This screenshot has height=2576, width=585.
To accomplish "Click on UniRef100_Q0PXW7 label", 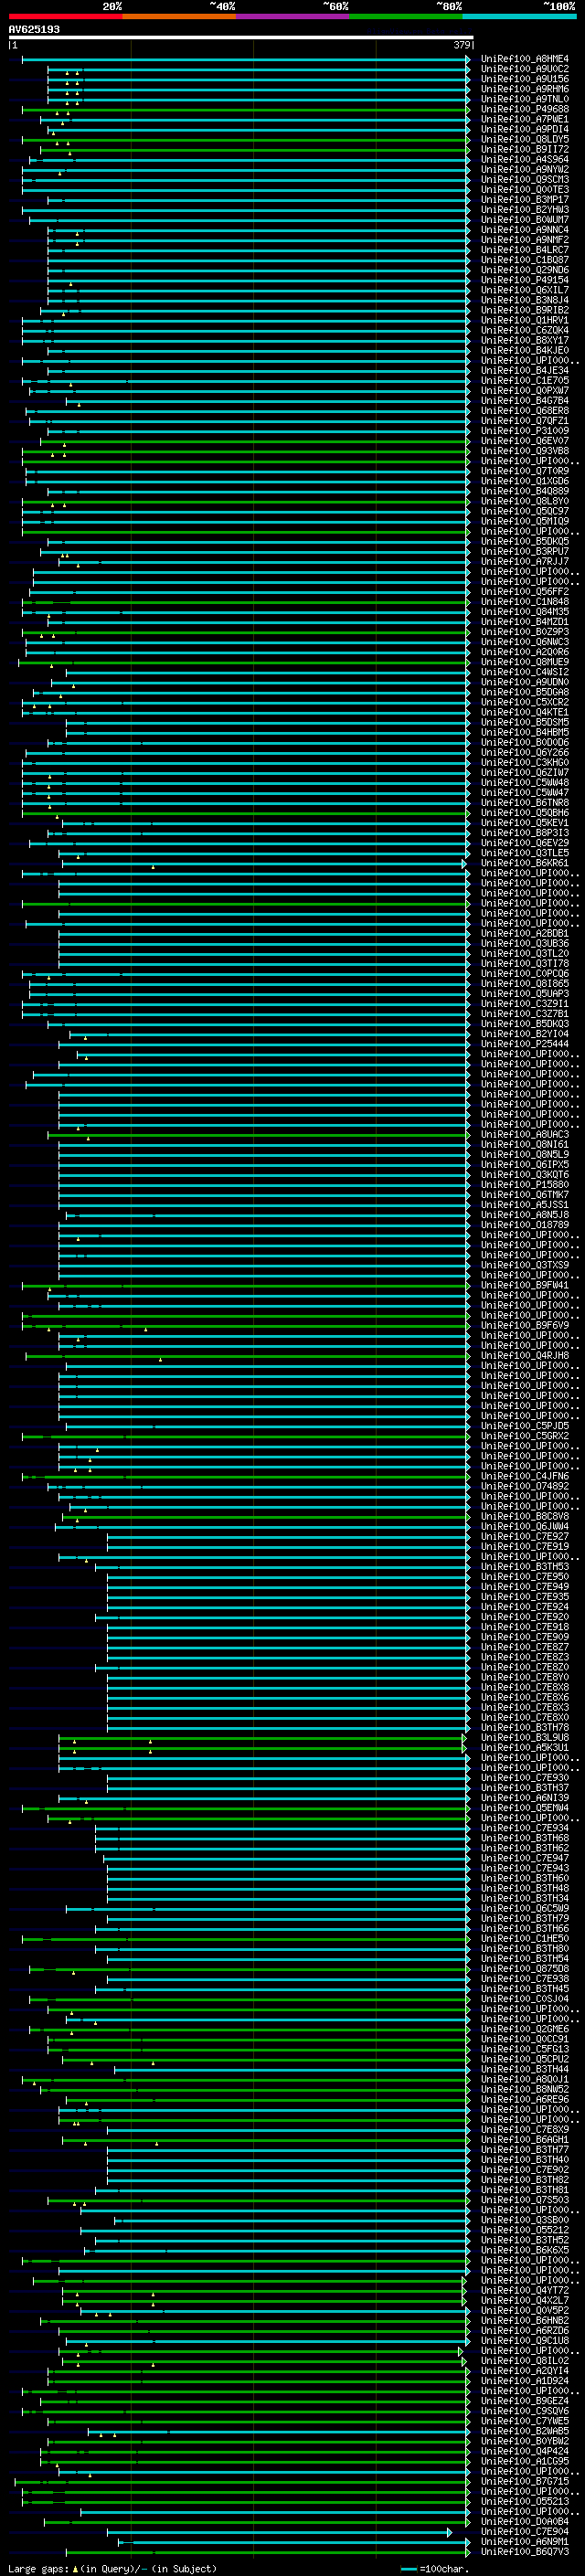I will pyautogui.click(x=524, y=390).
